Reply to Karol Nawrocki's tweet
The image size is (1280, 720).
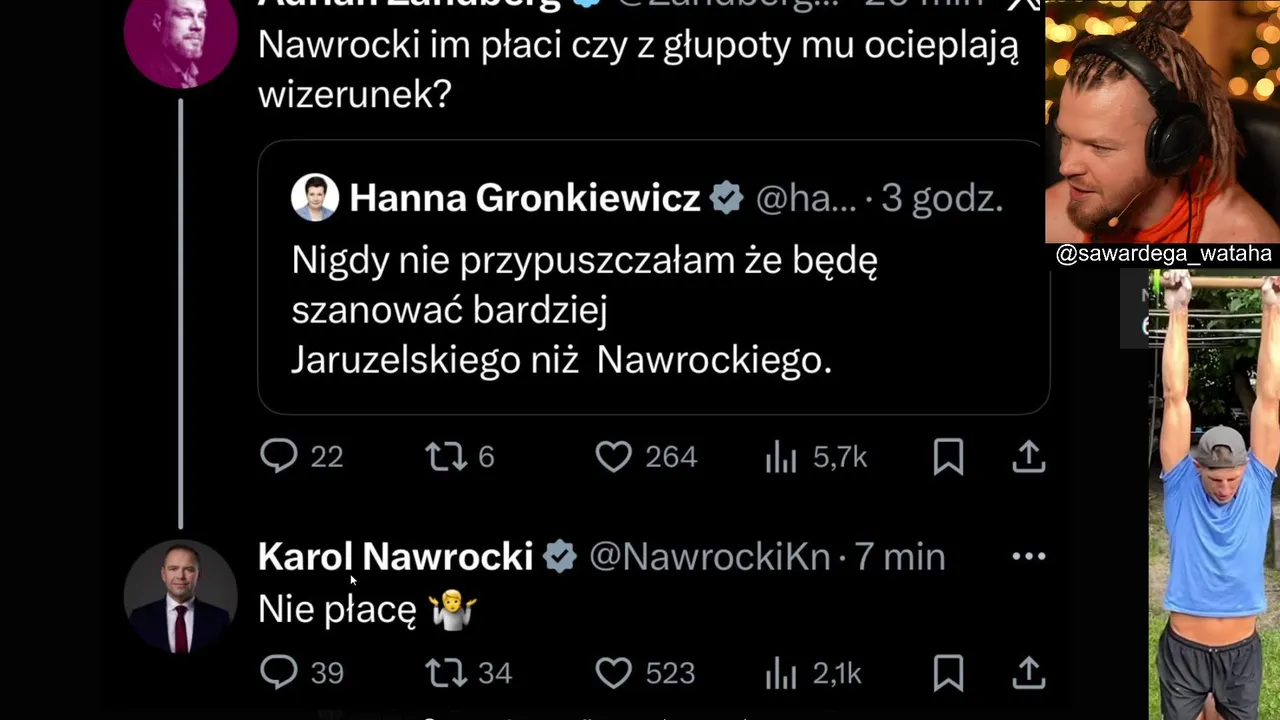[279, 672]
